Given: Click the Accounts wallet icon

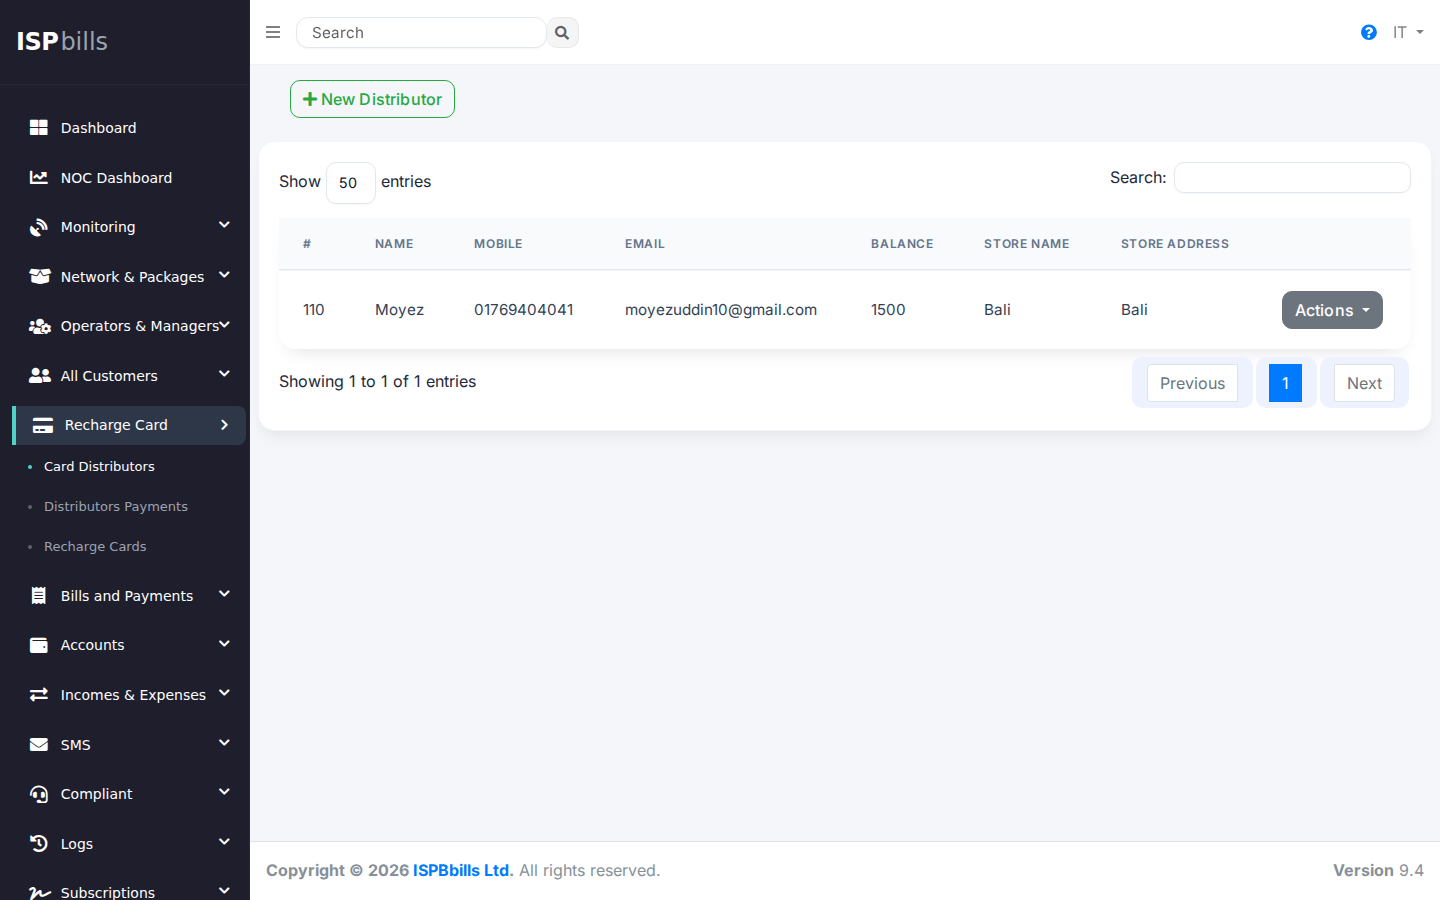Looking at the screenshot, I should 39,645.
